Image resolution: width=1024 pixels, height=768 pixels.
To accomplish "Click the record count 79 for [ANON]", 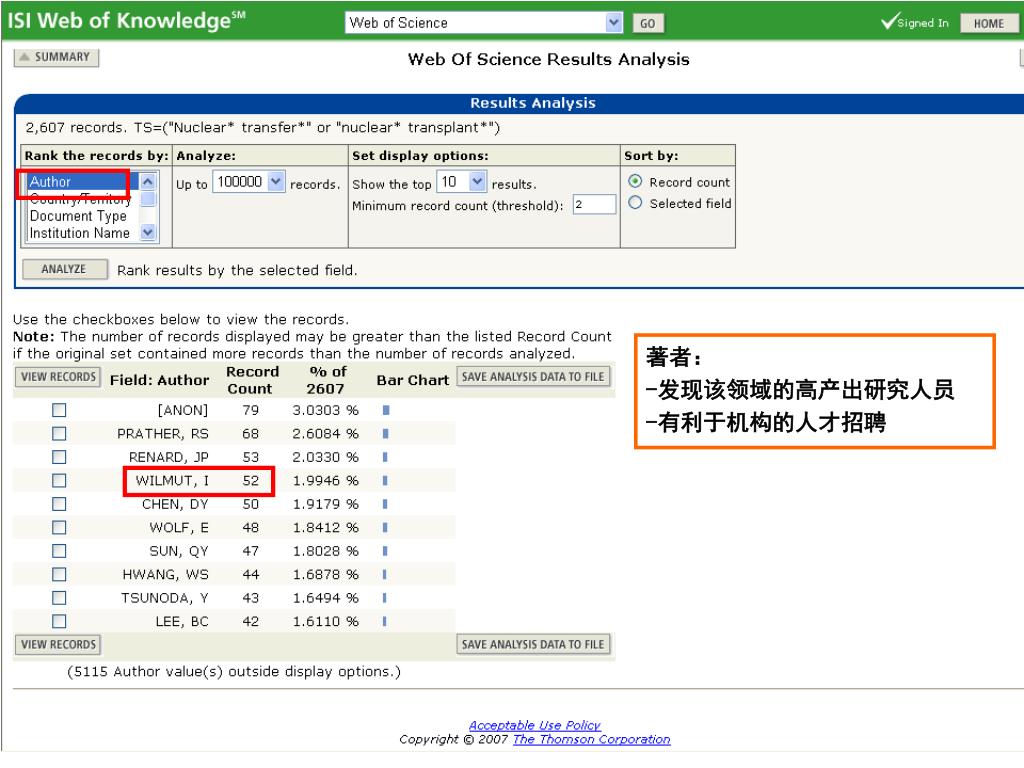I will click(x=250, y=410).
